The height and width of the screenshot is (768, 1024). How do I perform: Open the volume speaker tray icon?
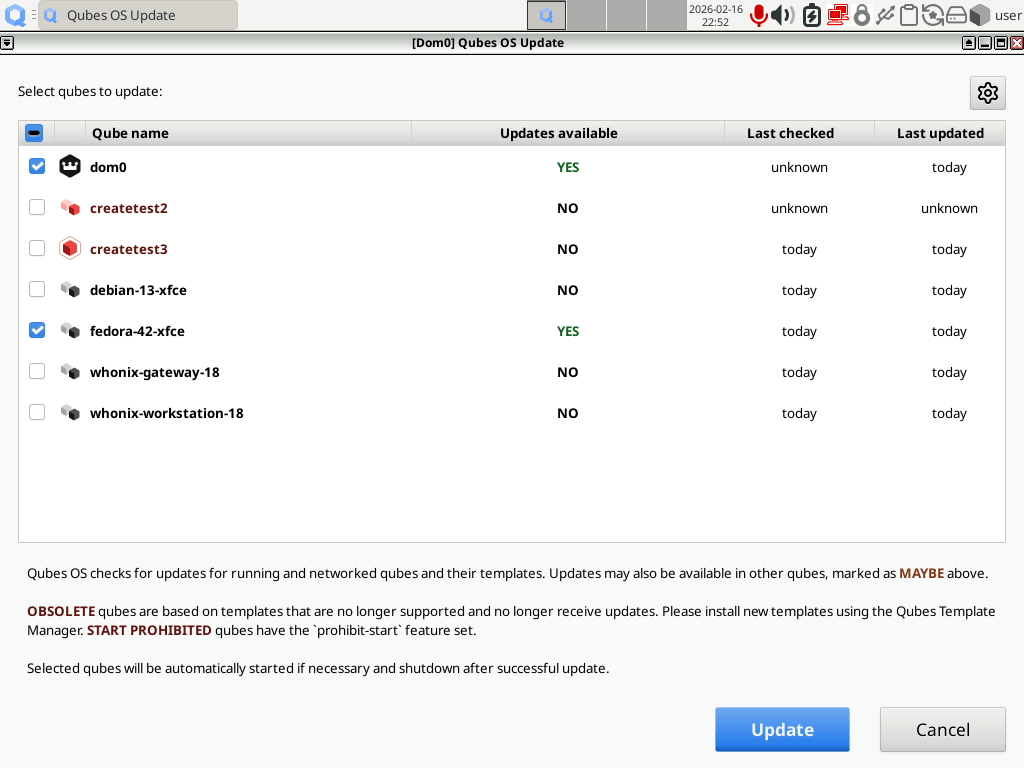tap(782, 15)
